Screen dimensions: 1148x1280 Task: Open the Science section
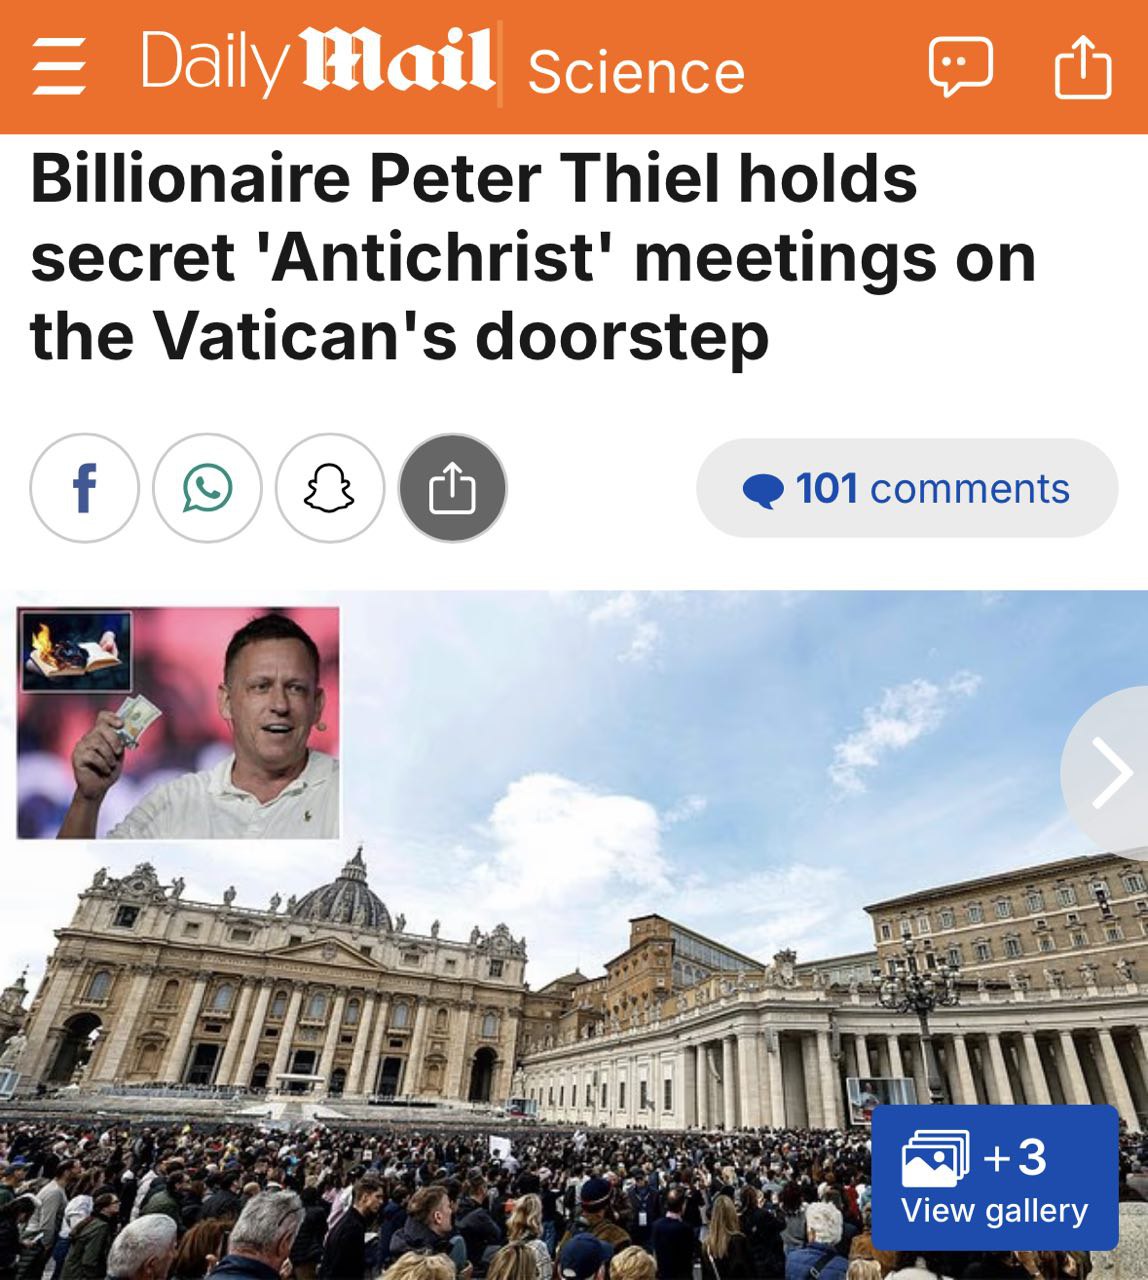636,71
